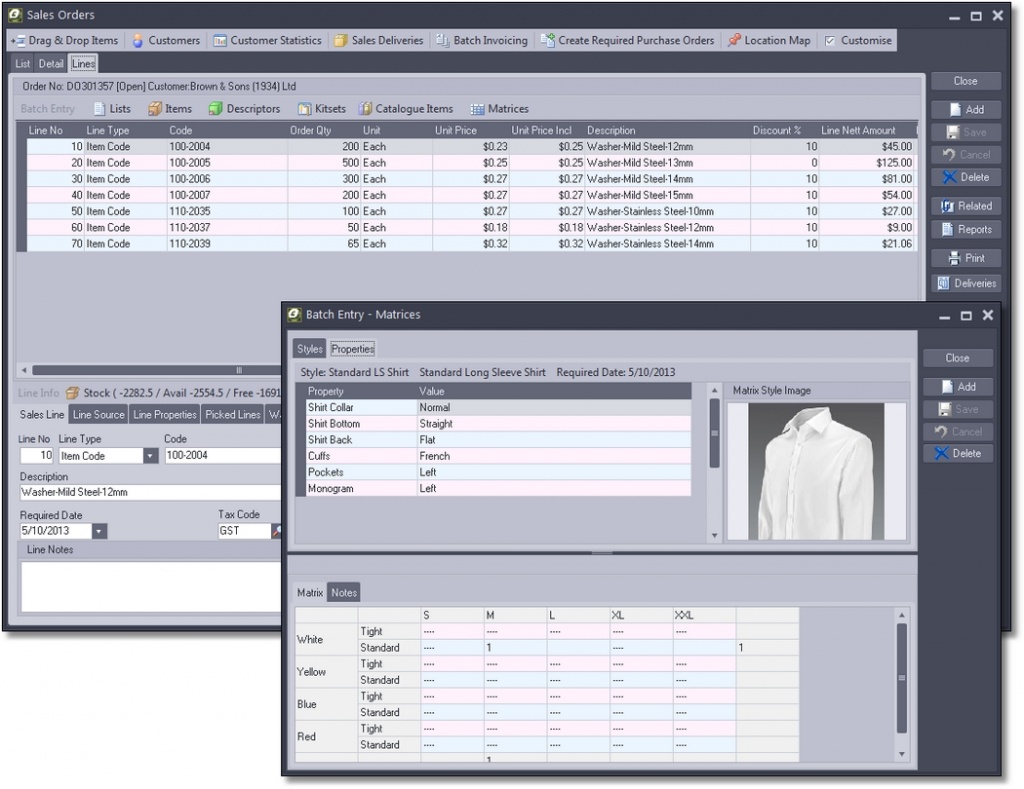Click the Reports button
1024x789 pixels.
pos(965,230)
